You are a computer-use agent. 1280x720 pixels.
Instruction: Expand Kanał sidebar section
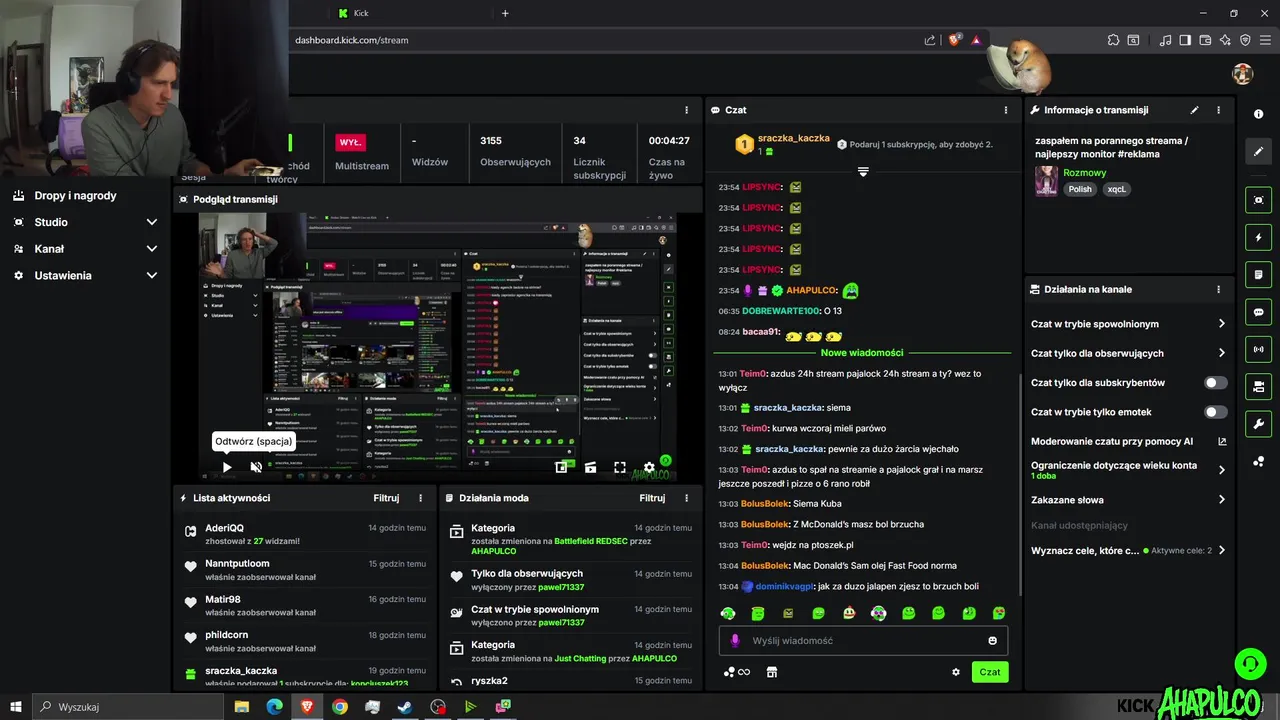point(85,249)
